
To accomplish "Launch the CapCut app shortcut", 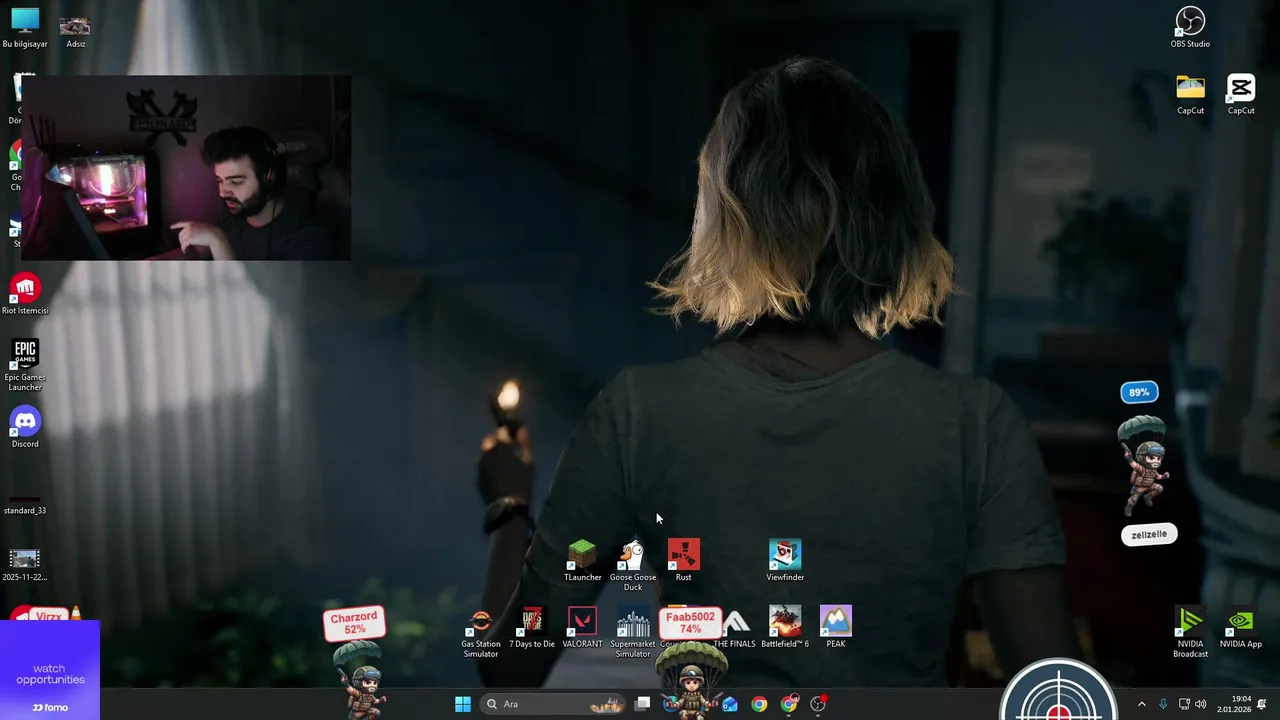I will click(x=1241, y=94).
